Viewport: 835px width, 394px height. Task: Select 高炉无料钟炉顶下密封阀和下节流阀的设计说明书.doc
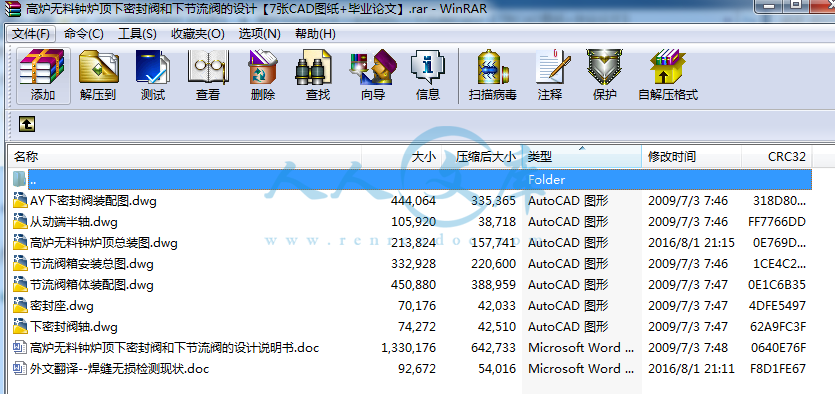(x=174, y=348)
